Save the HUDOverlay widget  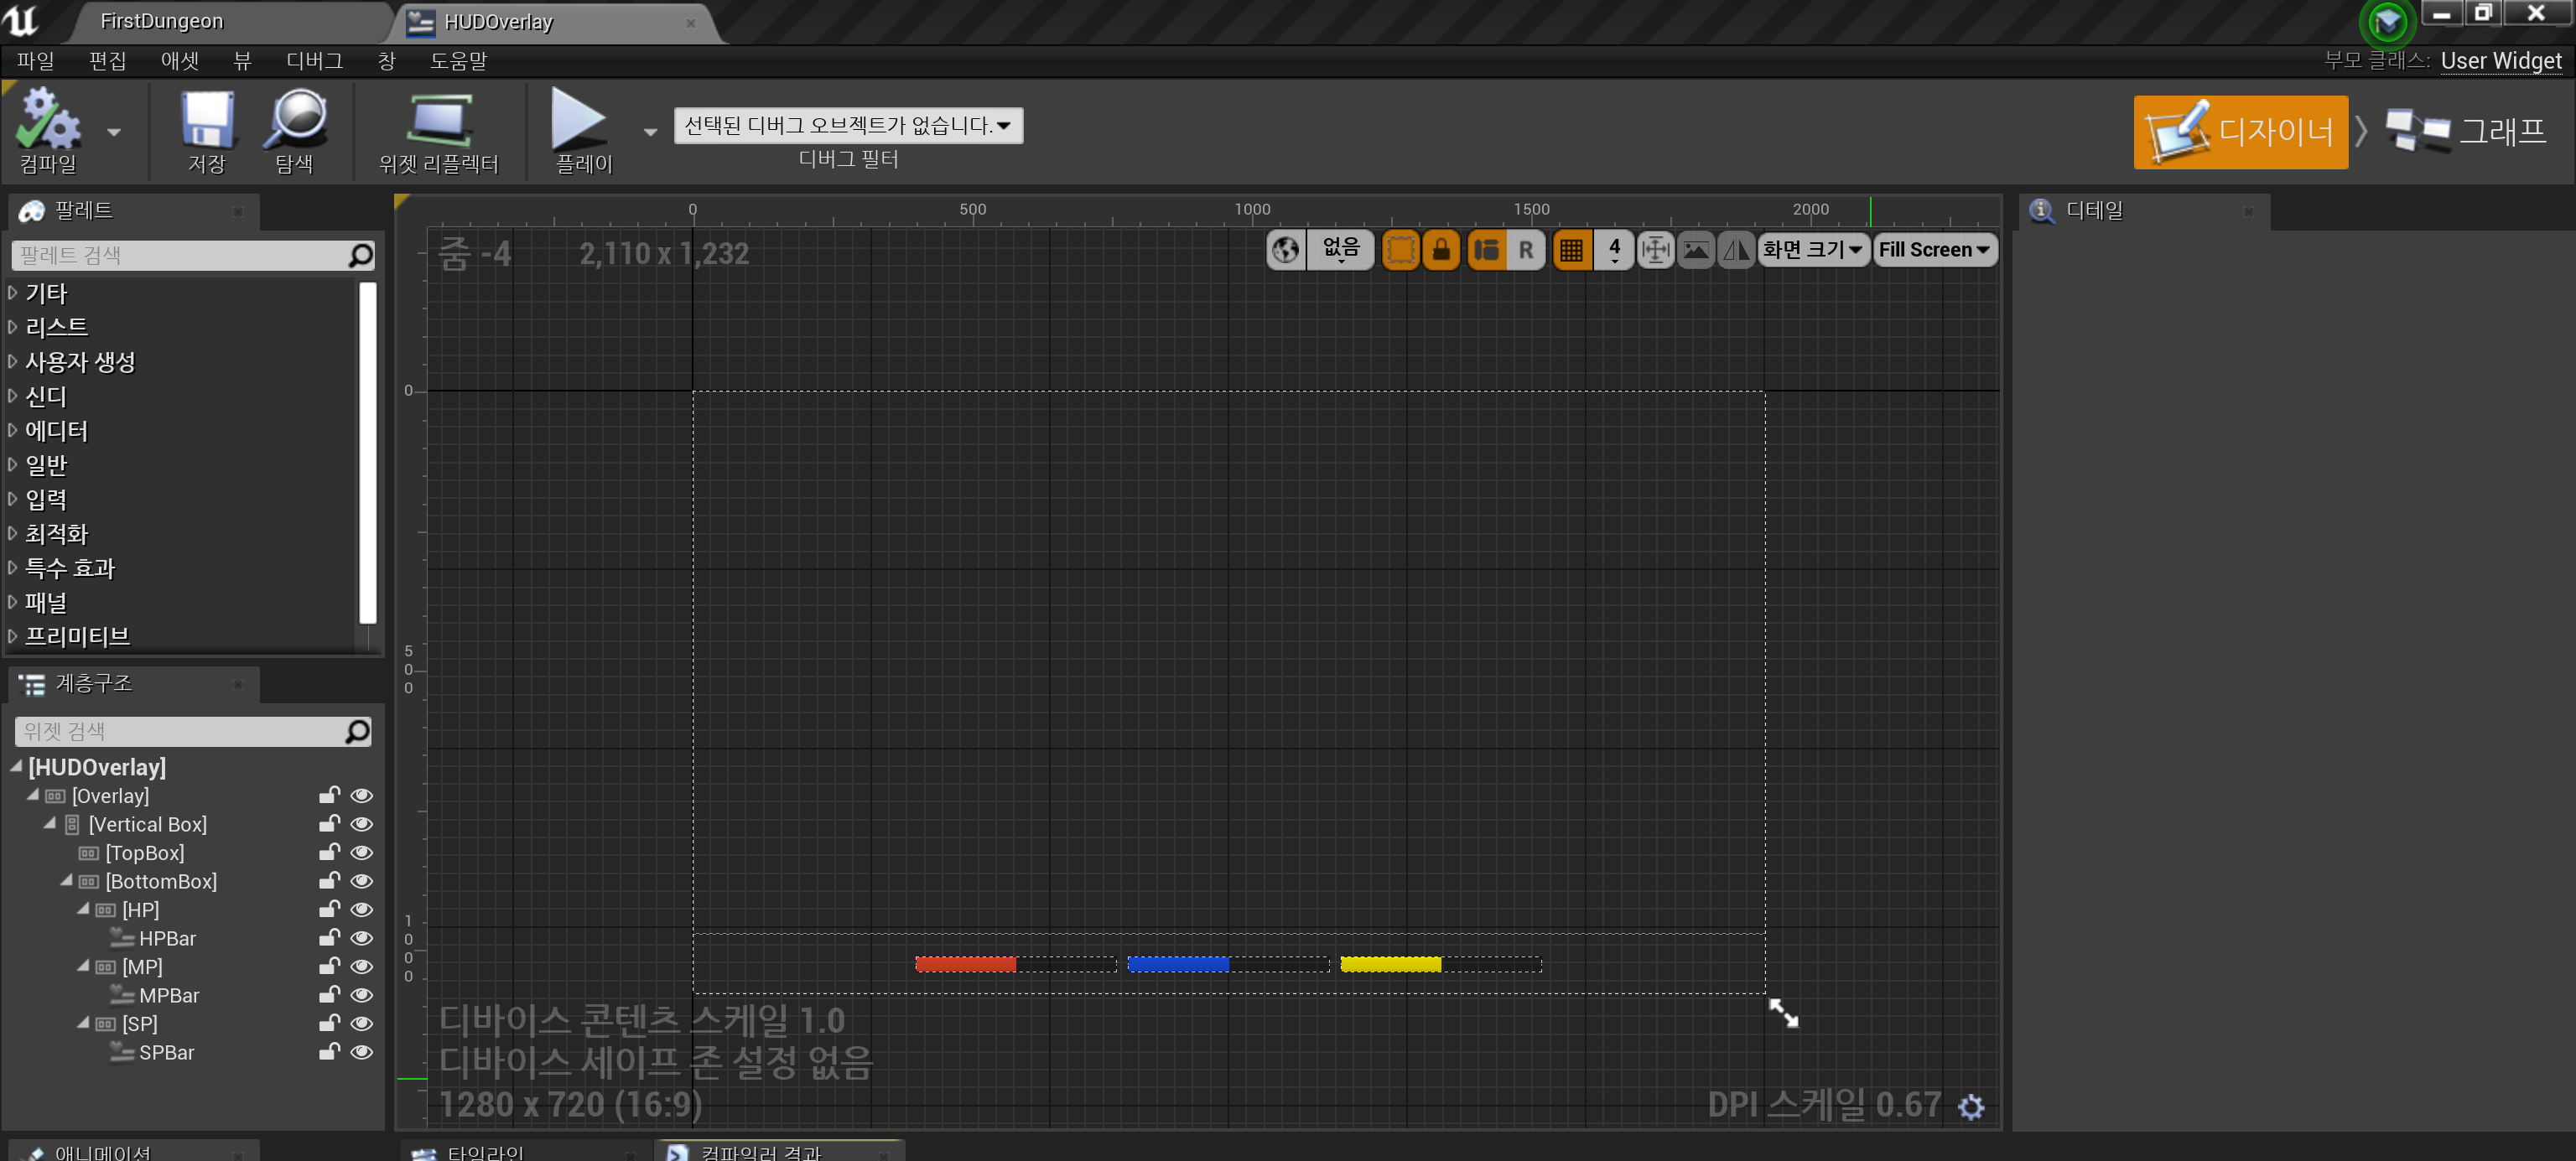206,130
